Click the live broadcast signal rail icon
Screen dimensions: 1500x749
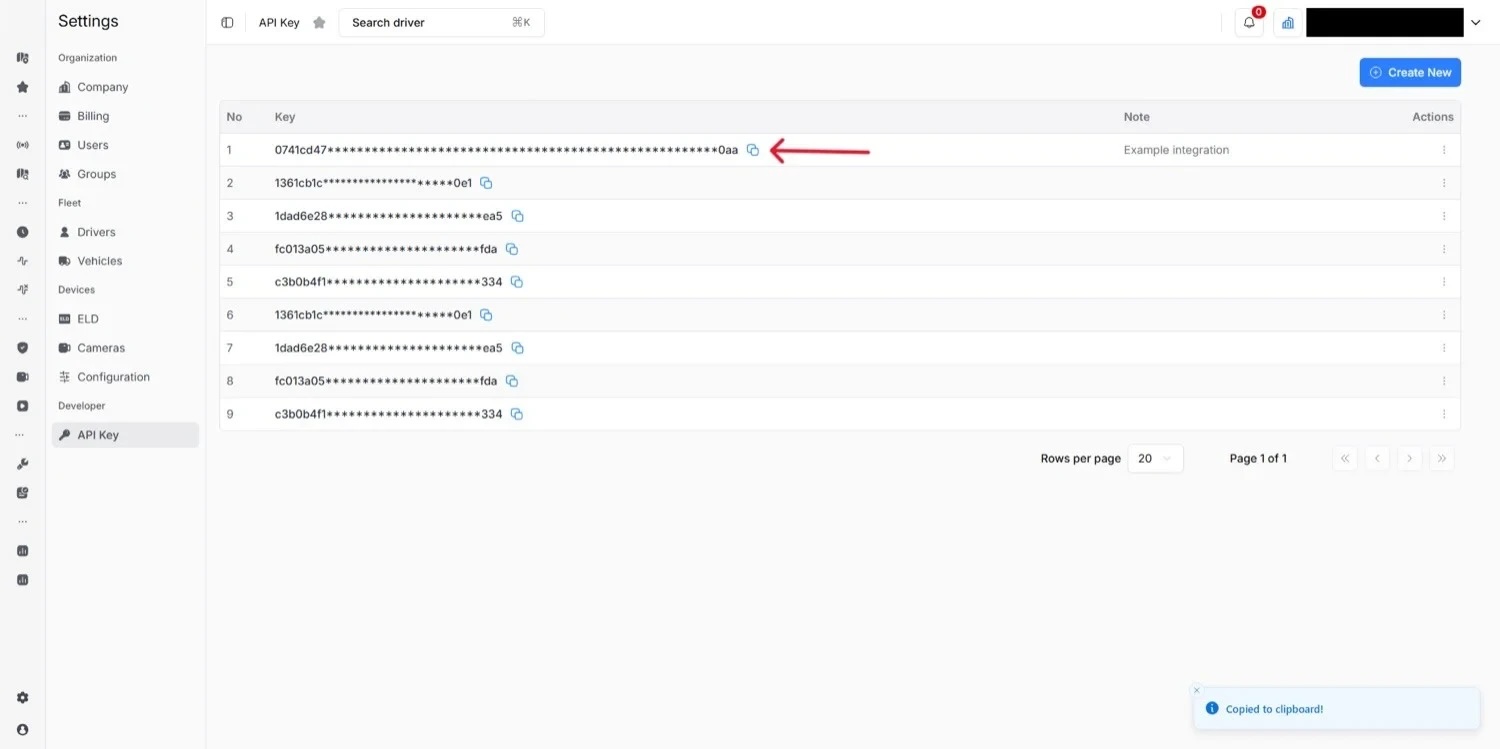click(23, 145)
